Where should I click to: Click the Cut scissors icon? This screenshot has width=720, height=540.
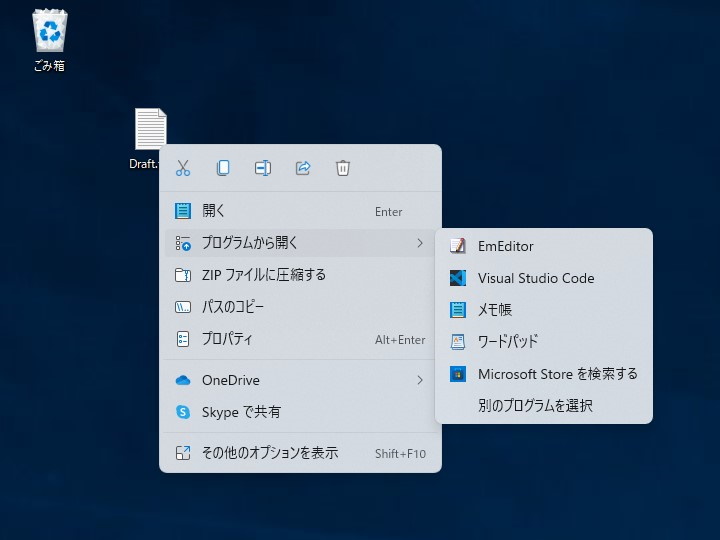pyautogui.click(x=183, y=168)
